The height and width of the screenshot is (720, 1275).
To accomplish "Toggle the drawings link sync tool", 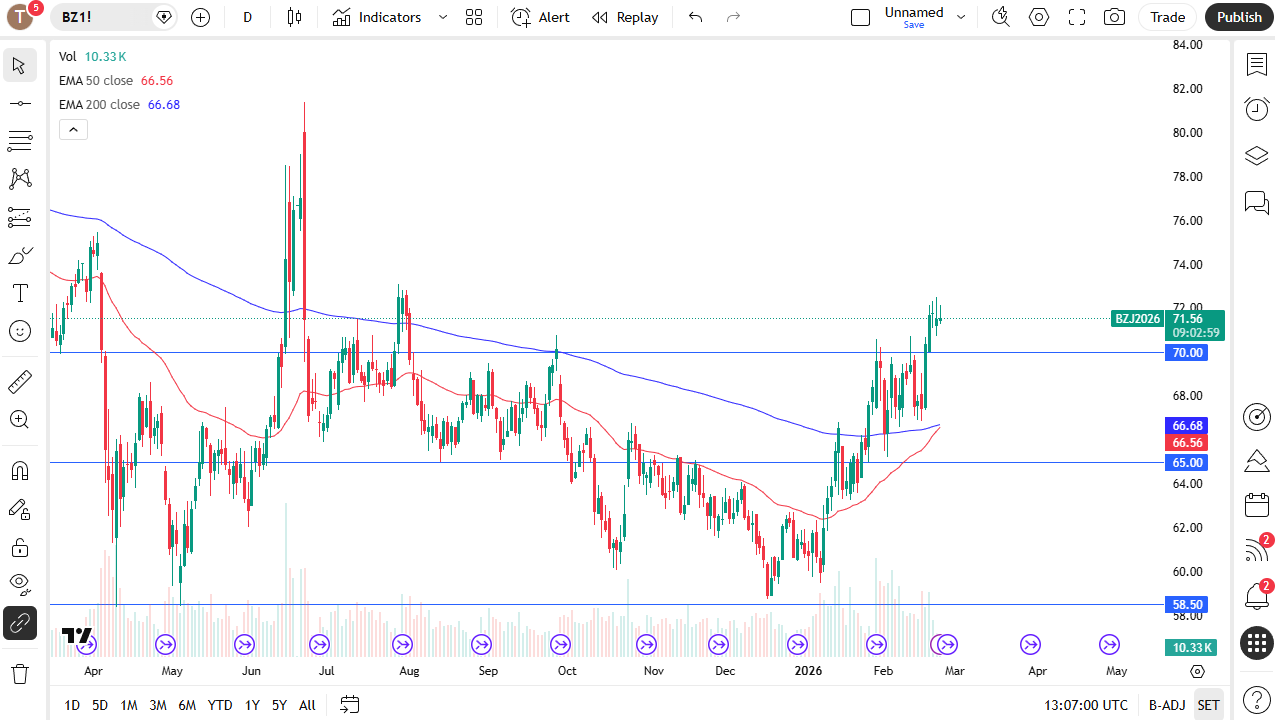I will pyautogui.click(x=19, y=623).
